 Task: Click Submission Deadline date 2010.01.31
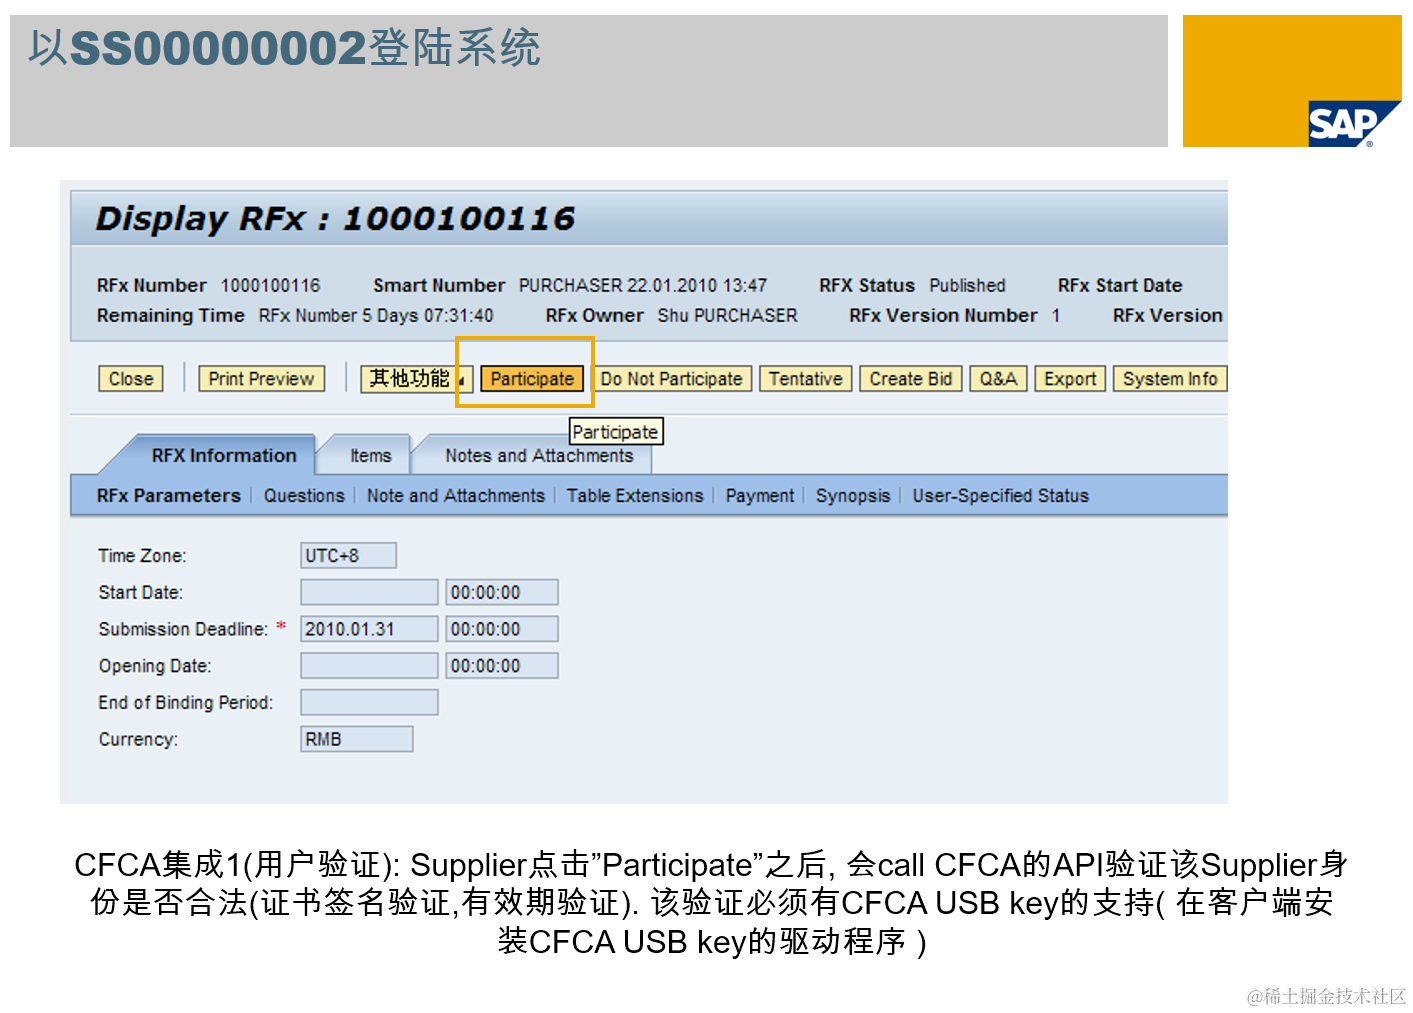pyautogui.click(x=369, y=629)
